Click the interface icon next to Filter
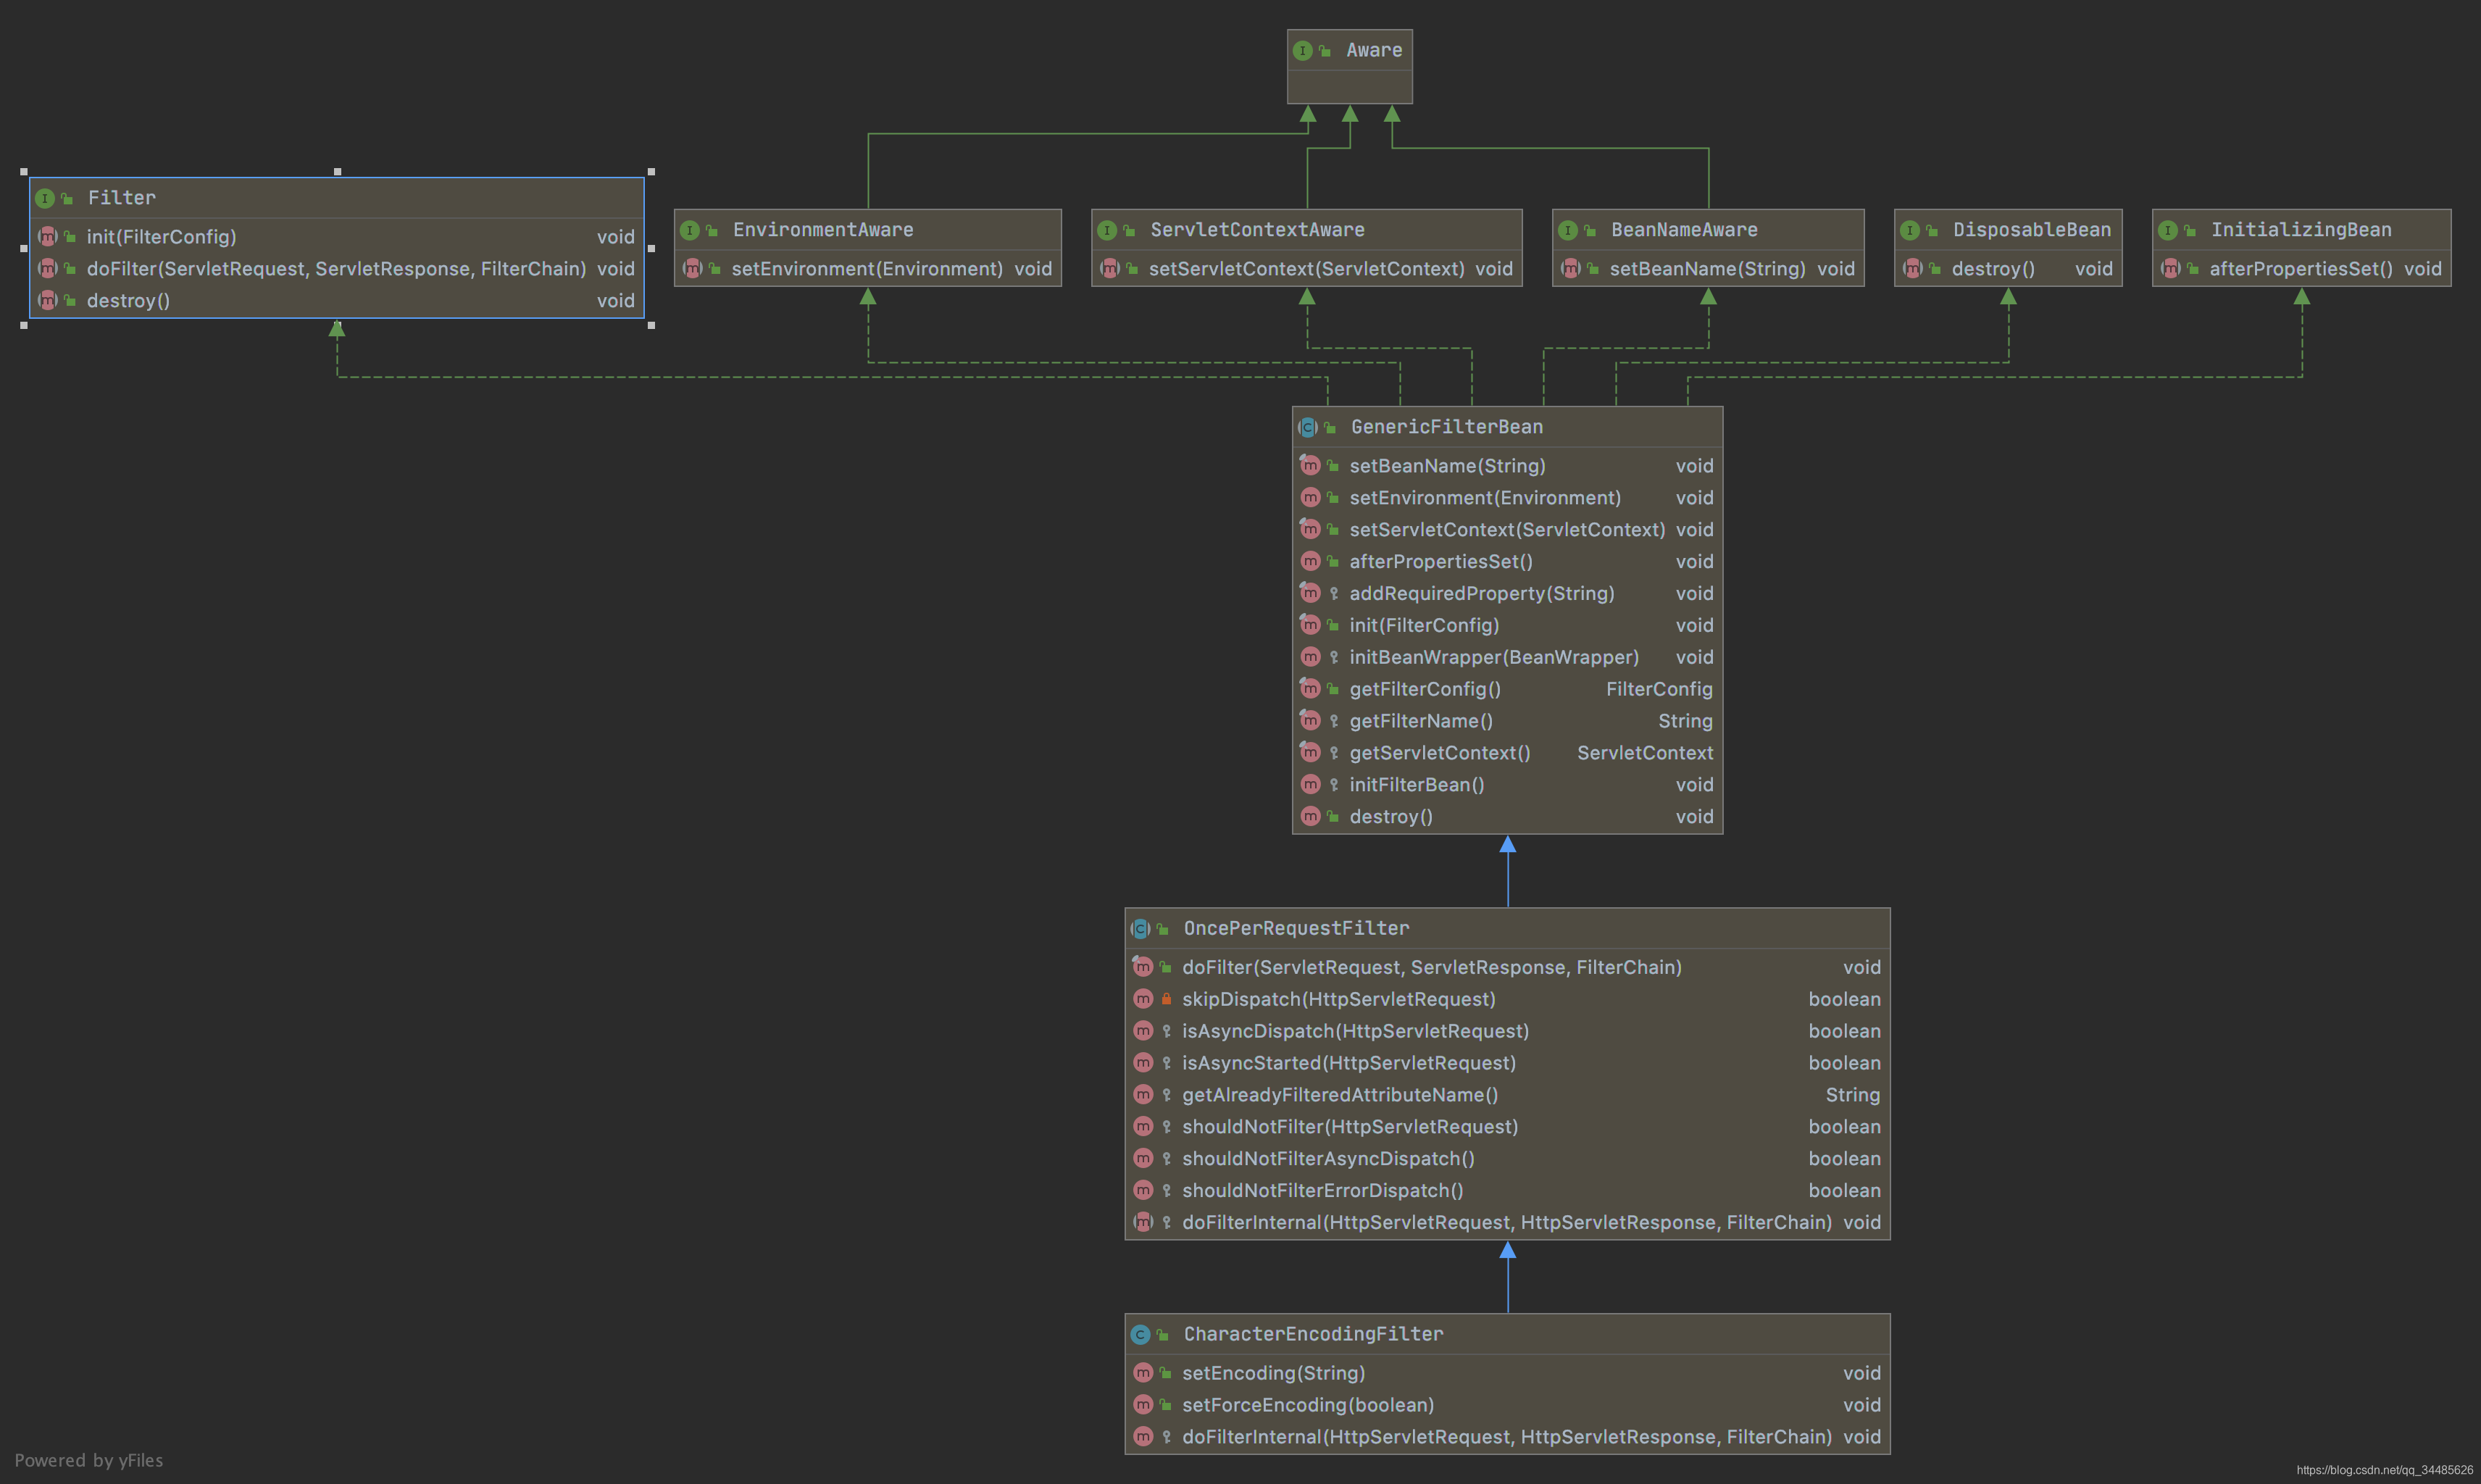 tap(45, 198)
